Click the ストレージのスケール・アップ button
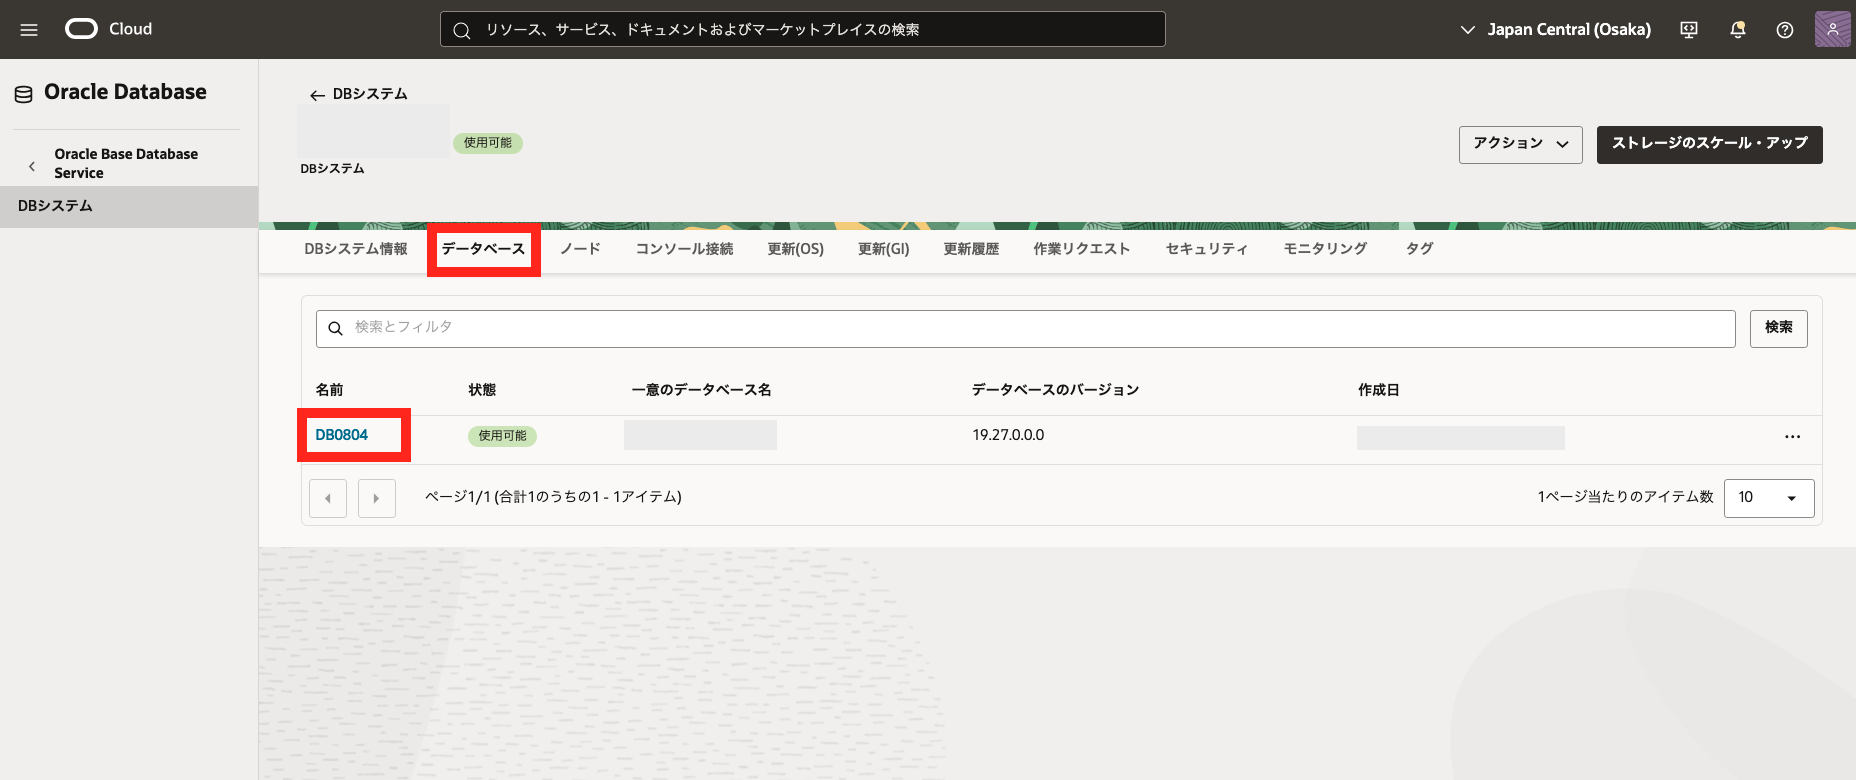This screenshot has width=1856, height=780. click(x=1709, y=144)
